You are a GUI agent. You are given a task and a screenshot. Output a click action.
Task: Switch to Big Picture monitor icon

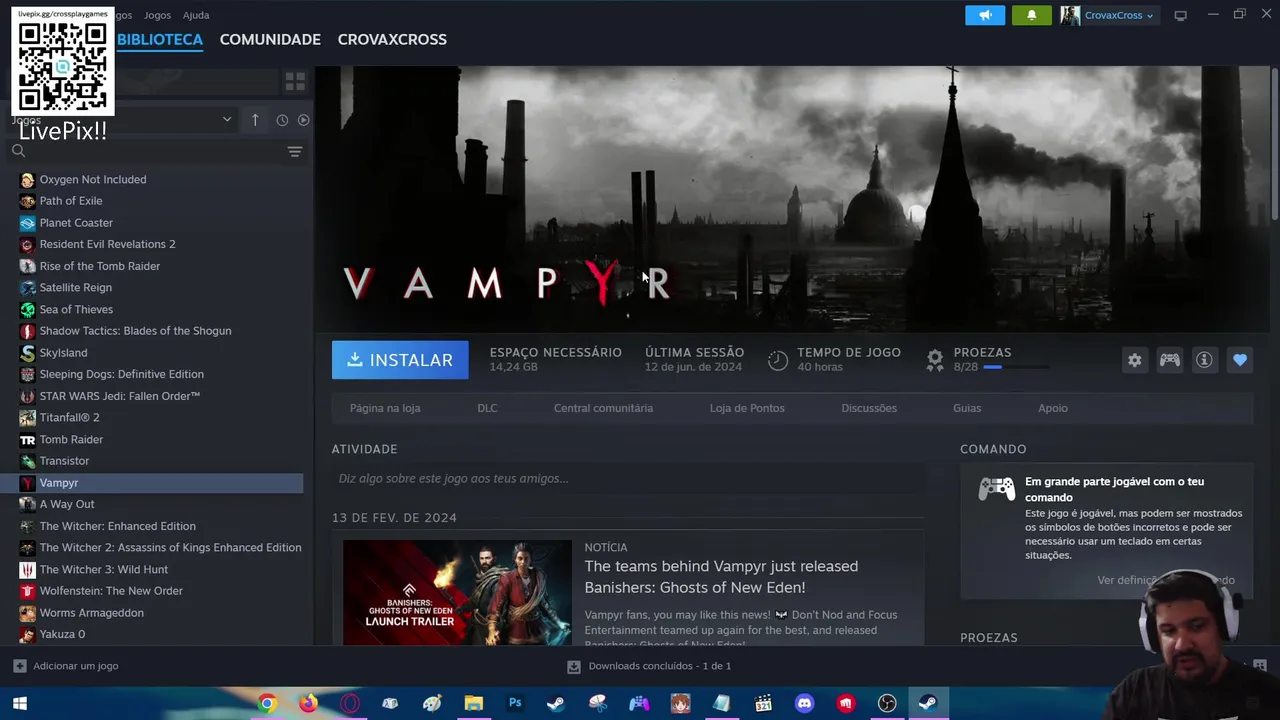click(1180, 15)
